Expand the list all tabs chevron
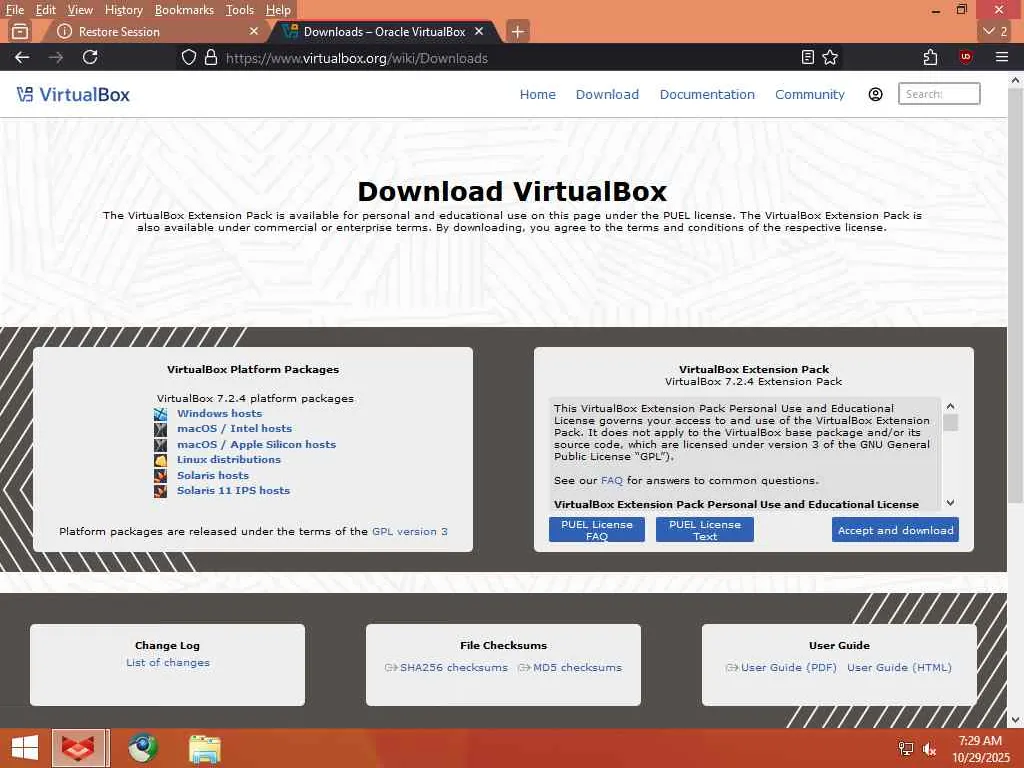1024x768 pixels. (996, 31)
